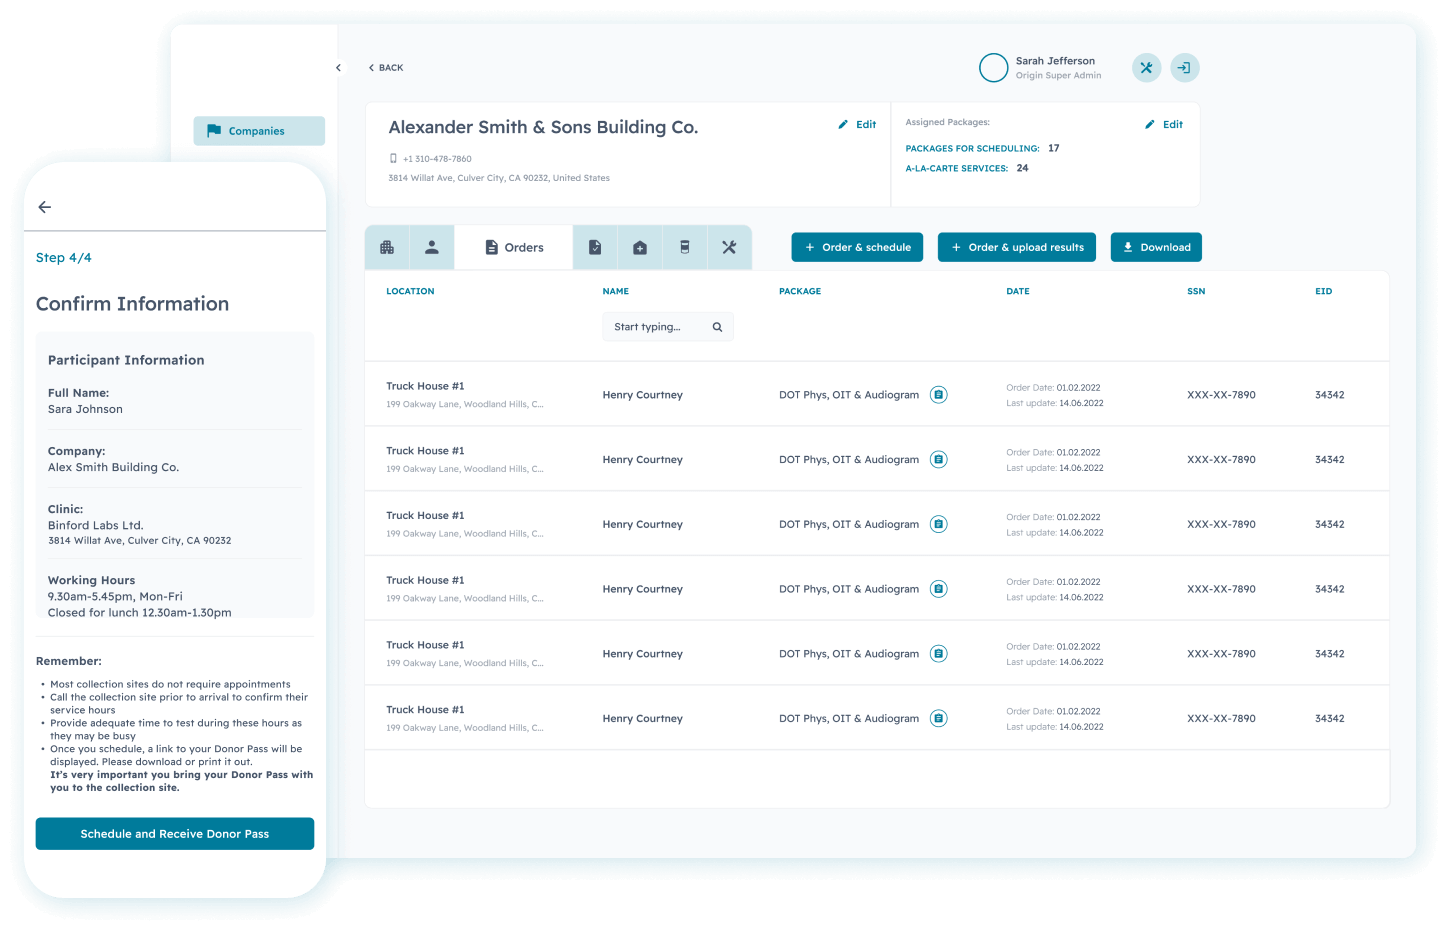Click the logout icon in header
The image size is (1448, 930).
coord(1184,68)
